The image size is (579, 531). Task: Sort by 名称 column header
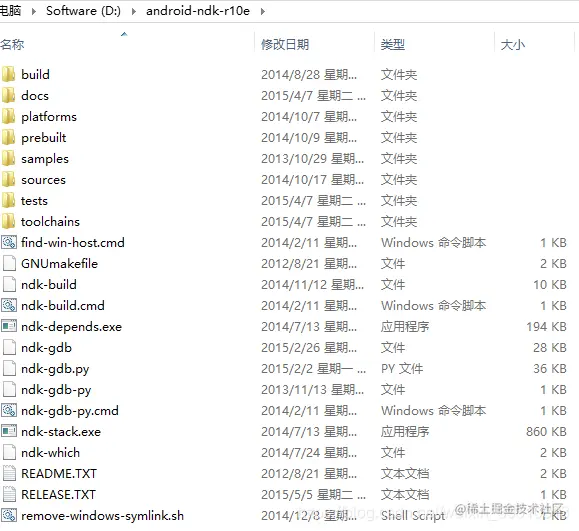pos(12,45)
